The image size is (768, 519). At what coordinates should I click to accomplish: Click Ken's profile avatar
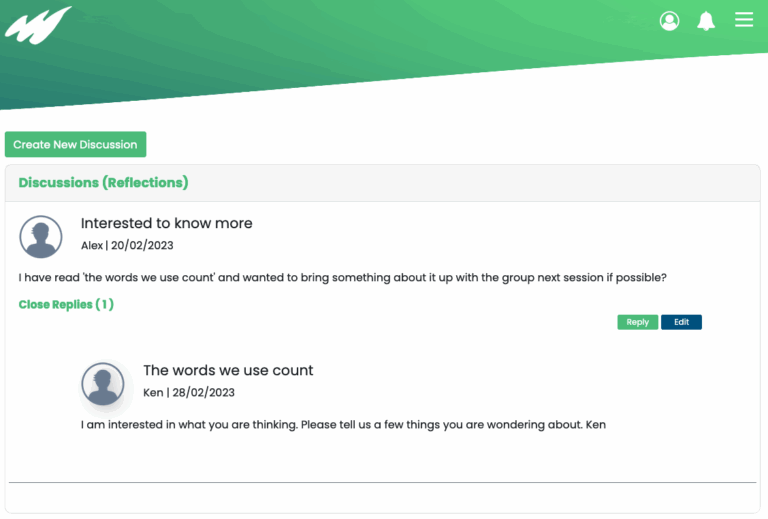point(103,384)
